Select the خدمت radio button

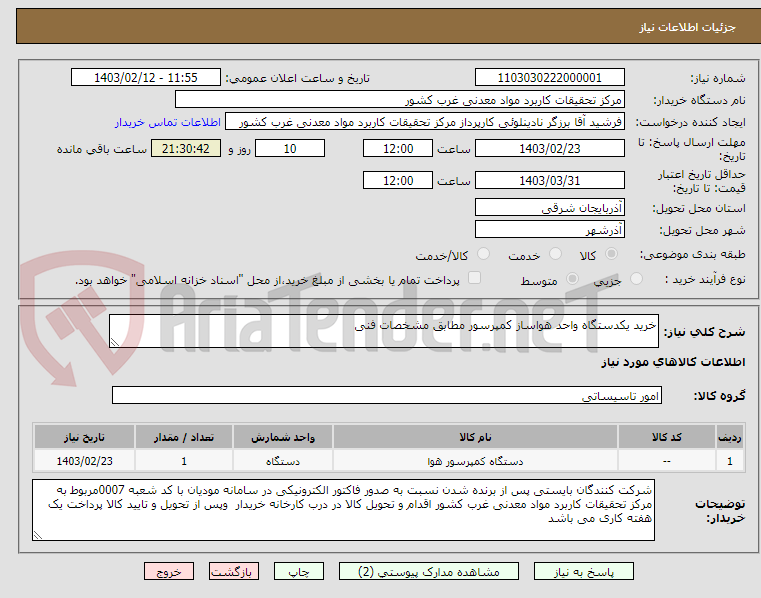point(555,254)
